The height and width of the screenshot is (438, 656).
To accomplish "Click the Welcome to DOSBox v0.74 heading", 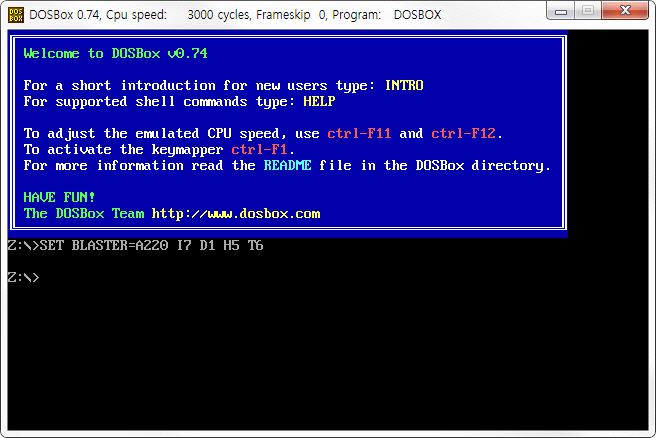I will (115, 54).
